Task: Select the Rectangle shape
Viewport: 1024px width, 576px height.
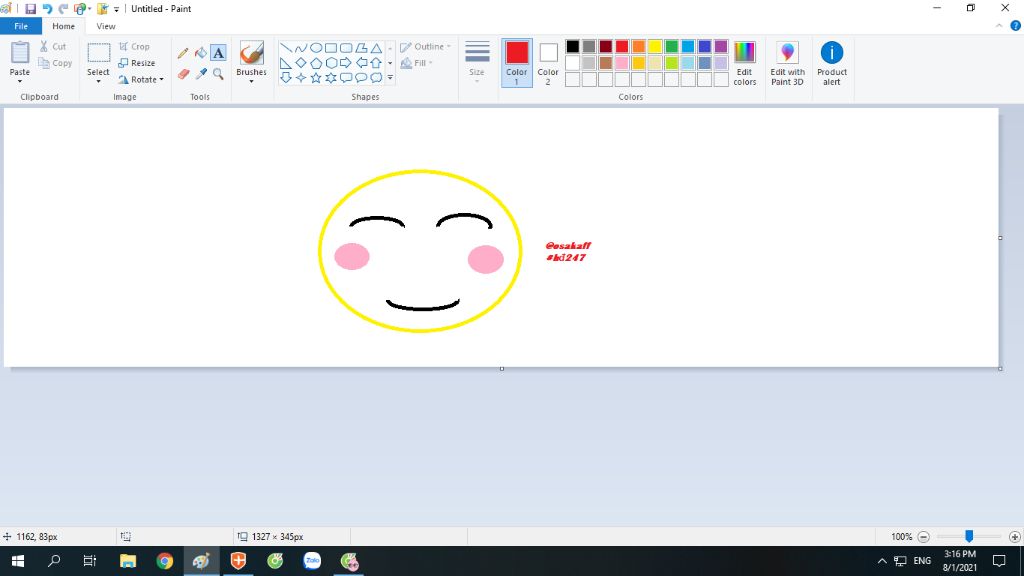Action: tap(331, 48)
